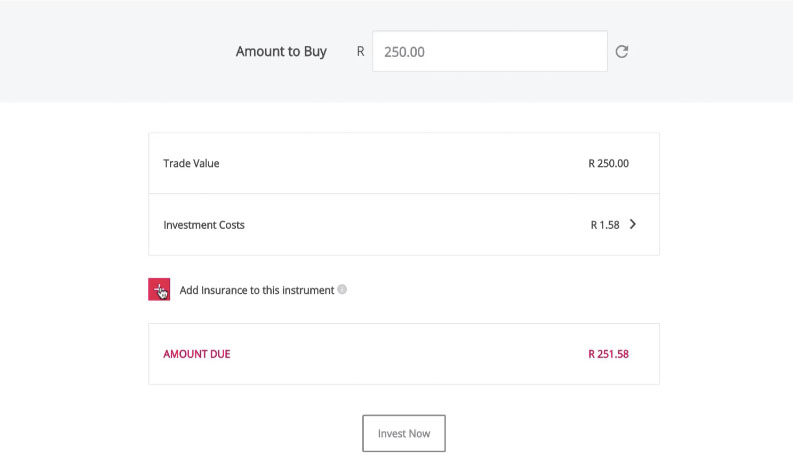Screen dimensions: 793x471
Task: Select the Investment Costs label
Action: (x=204, y=225)
